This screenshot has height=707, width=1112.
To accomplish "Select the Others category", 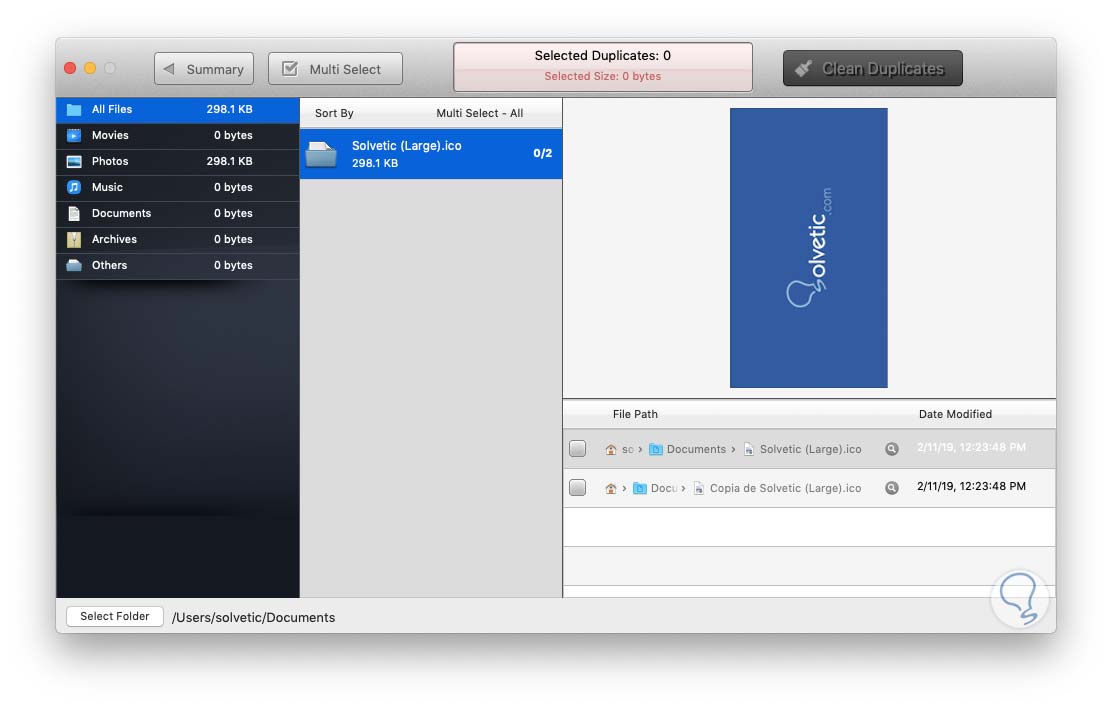I will click(177, 265).
